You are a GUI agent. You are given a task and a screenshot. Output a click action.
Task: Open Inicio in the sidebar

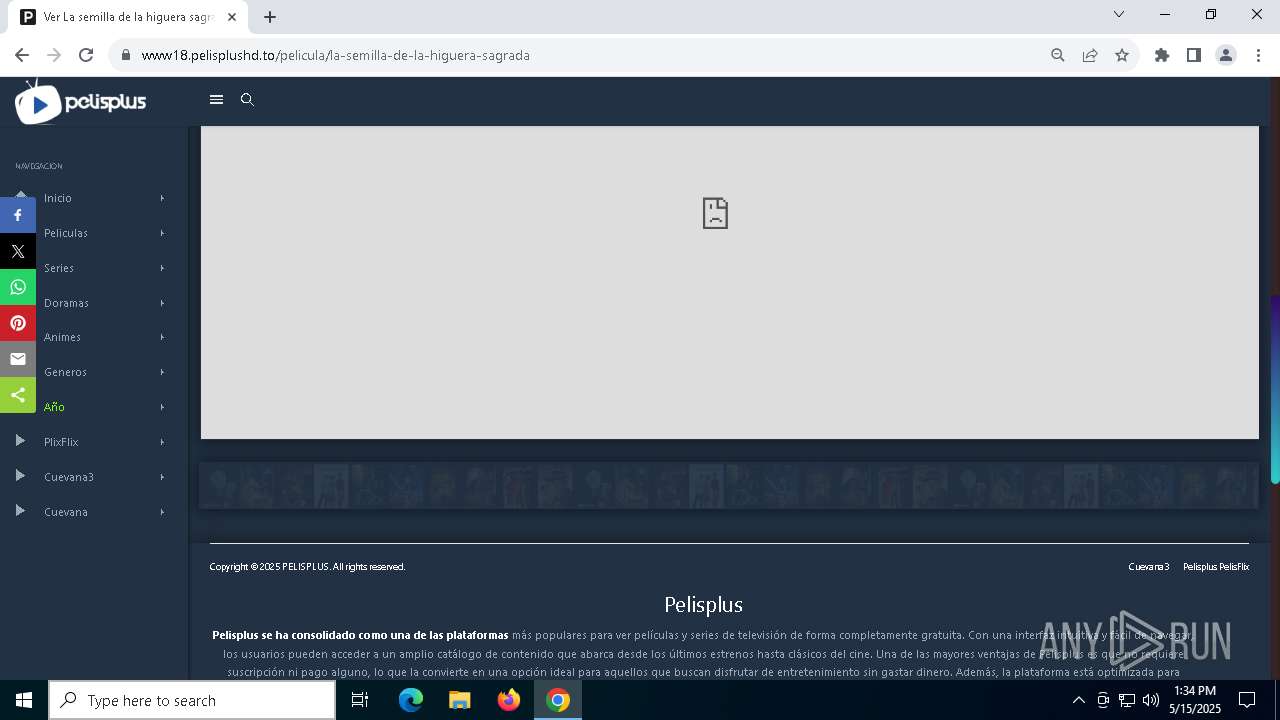[x=58, y=198]
